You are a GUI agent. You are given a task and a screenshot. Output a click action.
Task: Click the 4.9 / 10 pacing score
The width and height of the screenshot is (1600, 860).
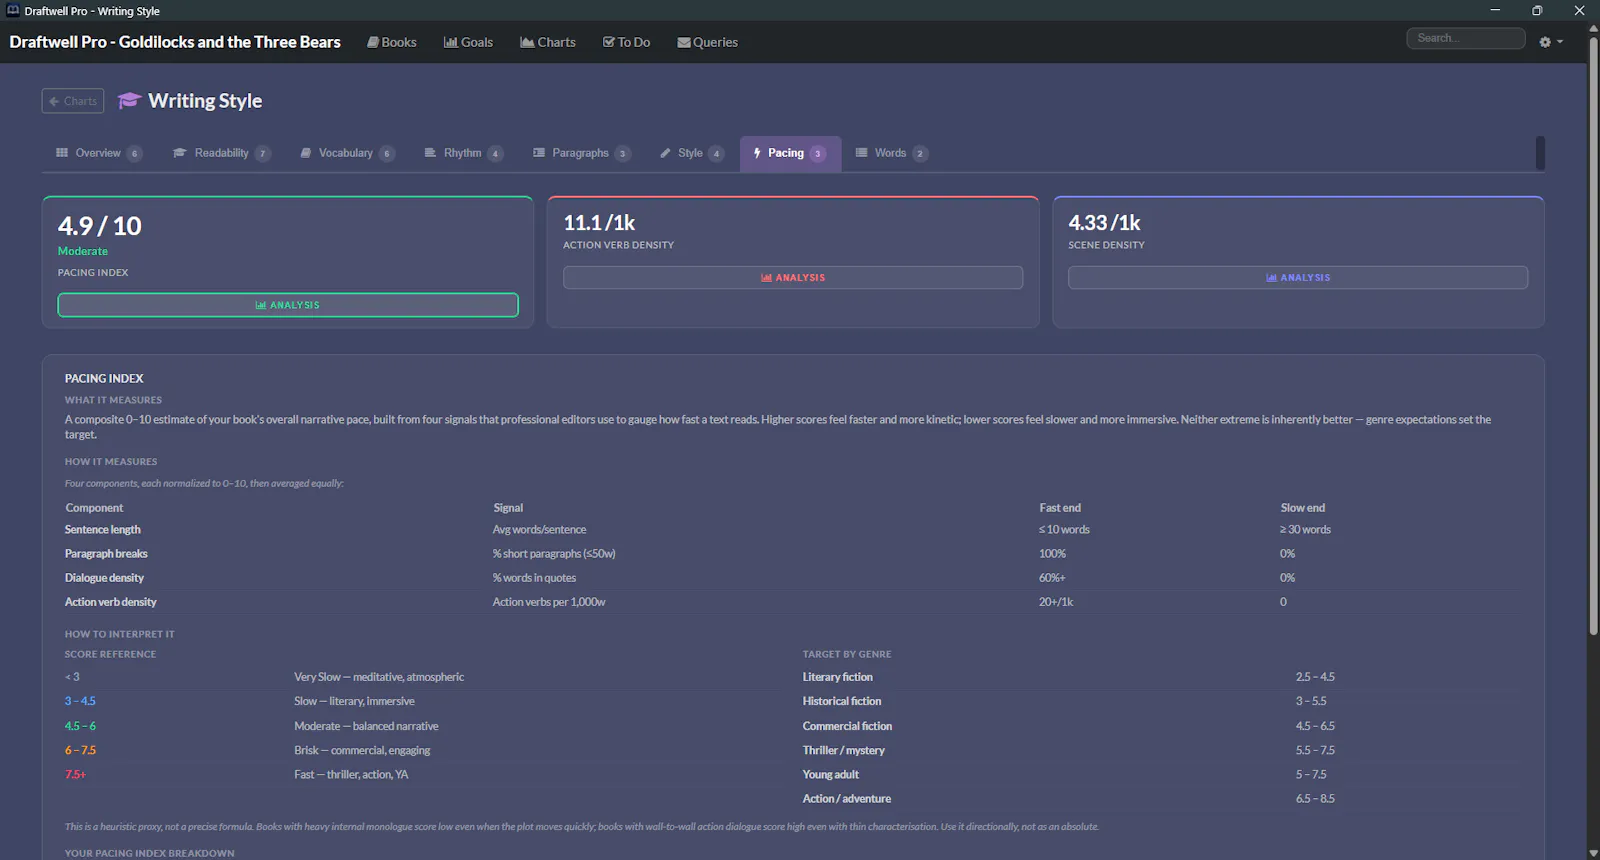coord(100,226)
